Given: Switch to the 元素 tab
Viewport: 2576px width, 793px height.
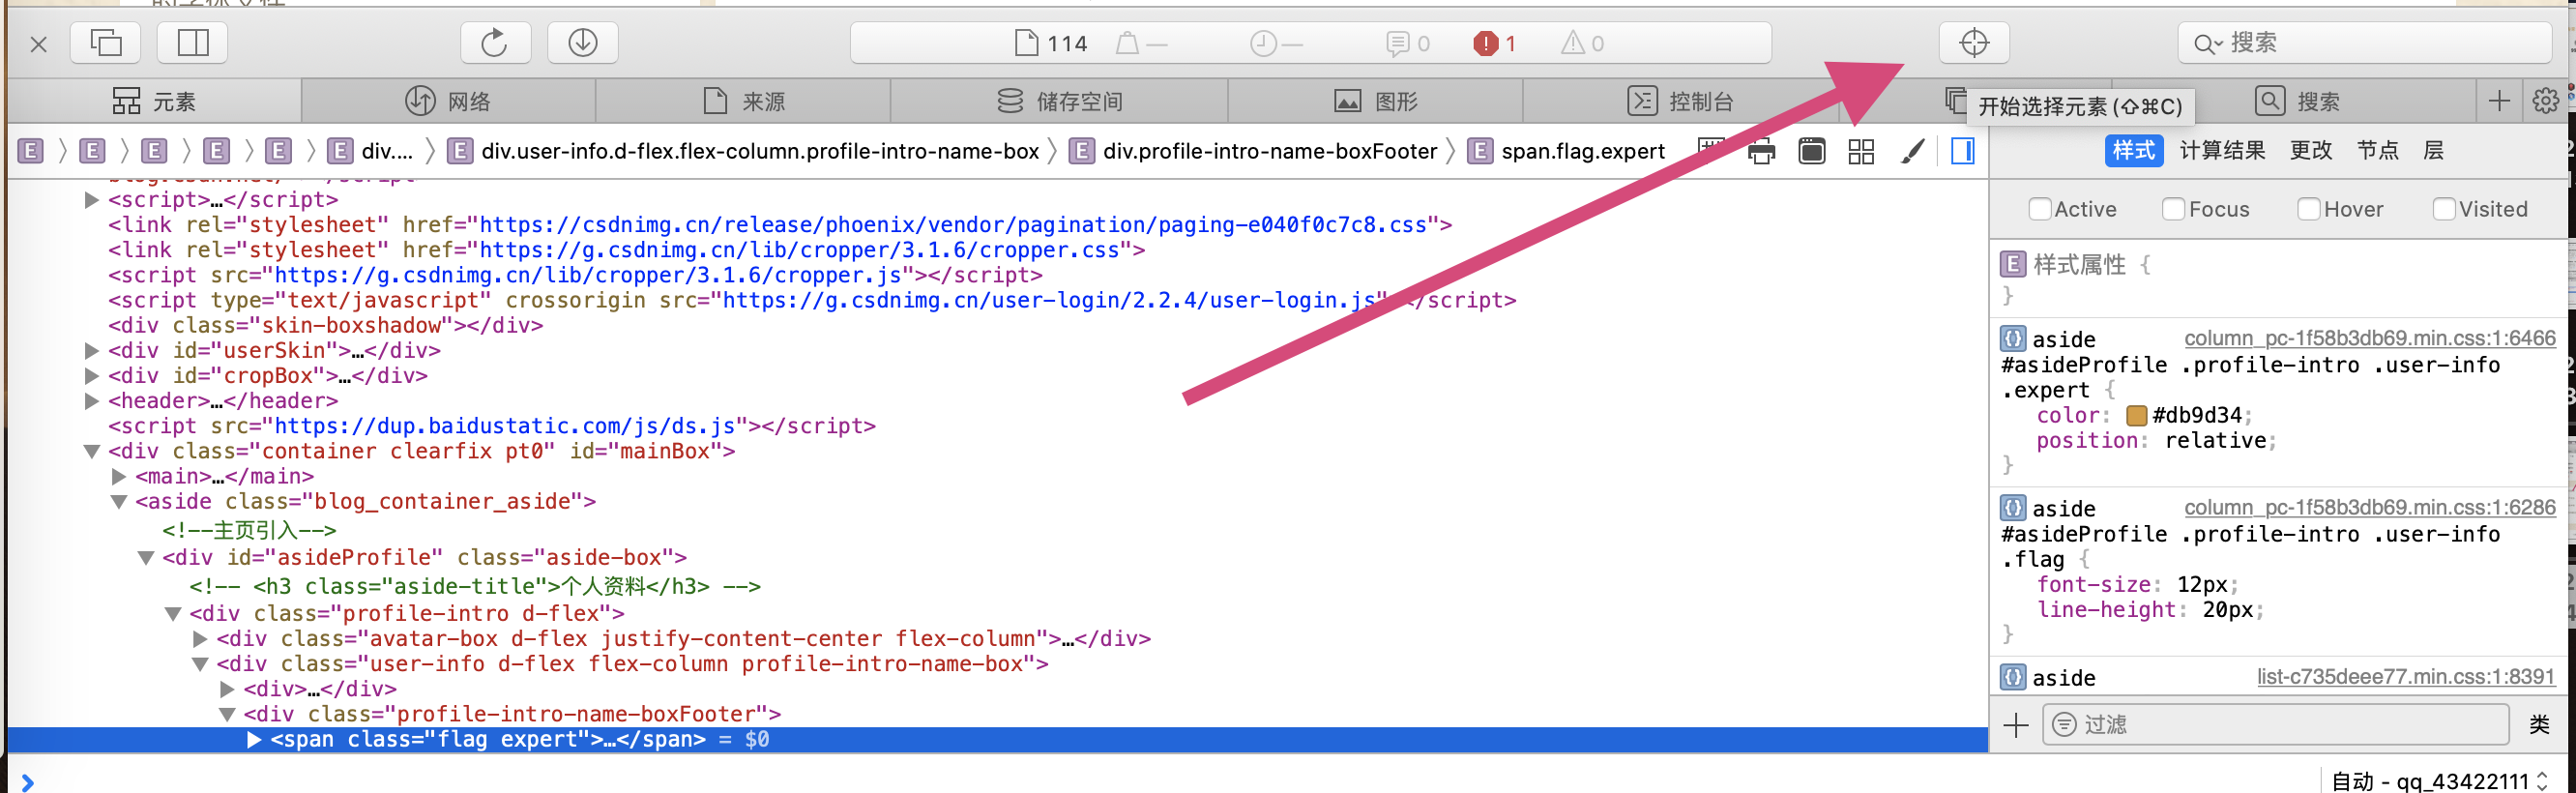Looking at the screenshot, I should pyautogui.click(x=154, y=101).
